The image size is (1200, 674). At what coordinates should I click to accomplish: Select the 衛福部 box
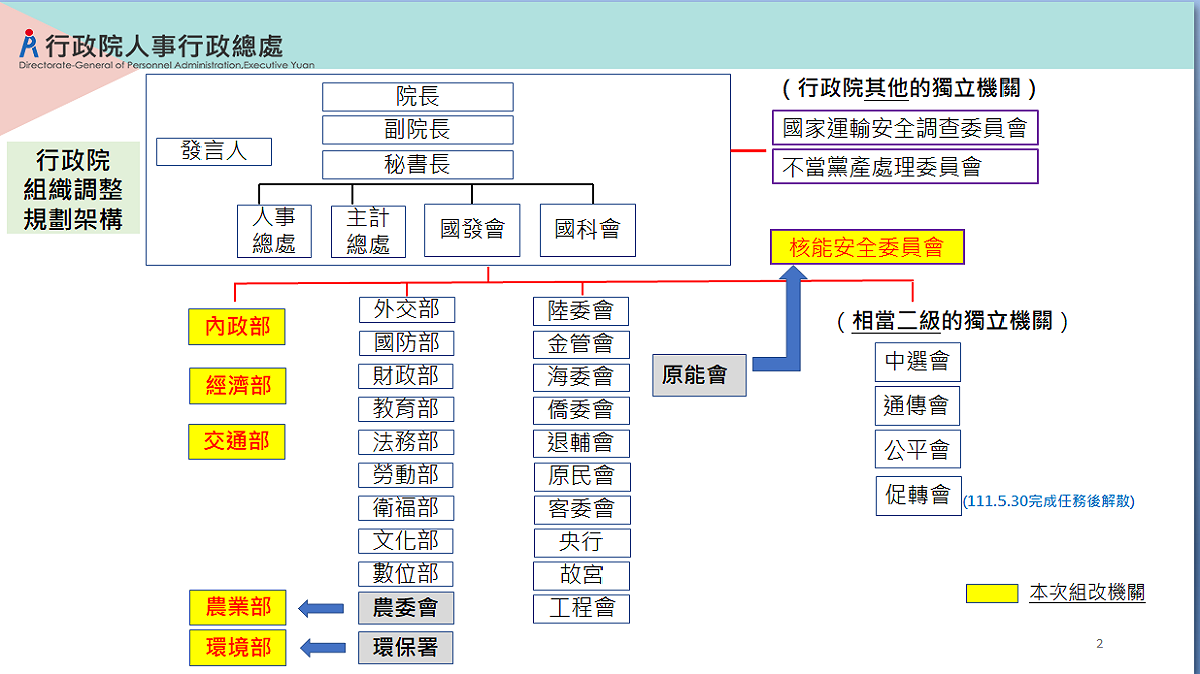406,508
